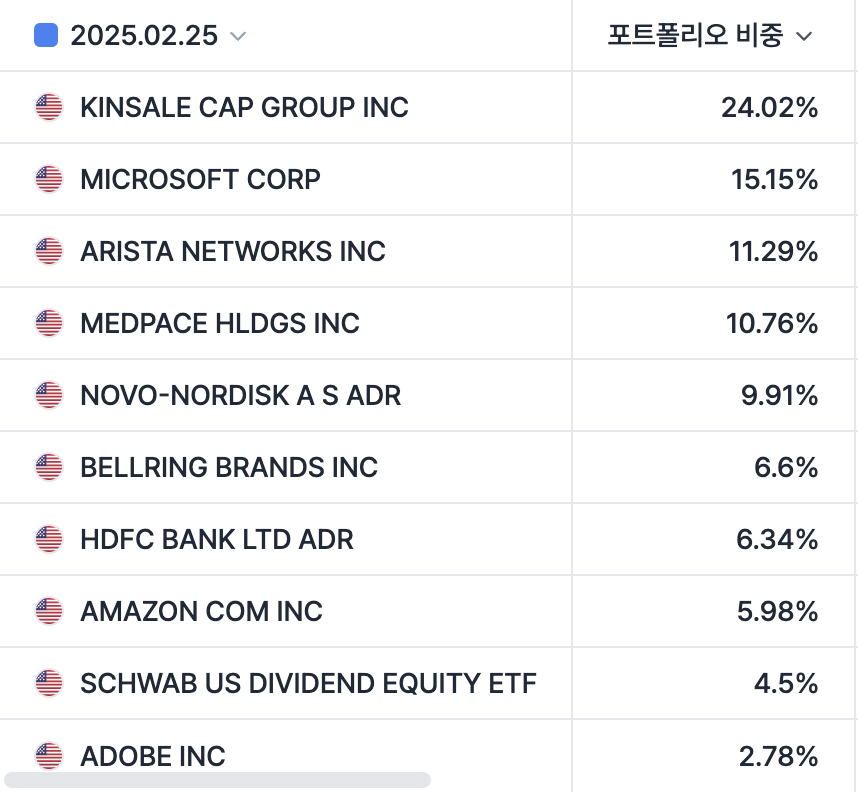Click the flag icon beside NOVO-NORDISK A S ADR
The image size is (858, 792).
(x=48, y=395)
